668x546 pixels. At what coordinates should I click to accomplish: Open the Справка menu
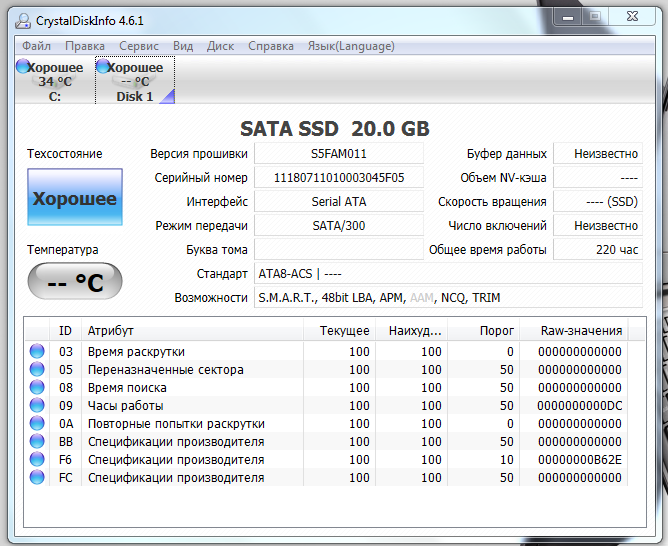pyautogui.click(x=271, y=46)
